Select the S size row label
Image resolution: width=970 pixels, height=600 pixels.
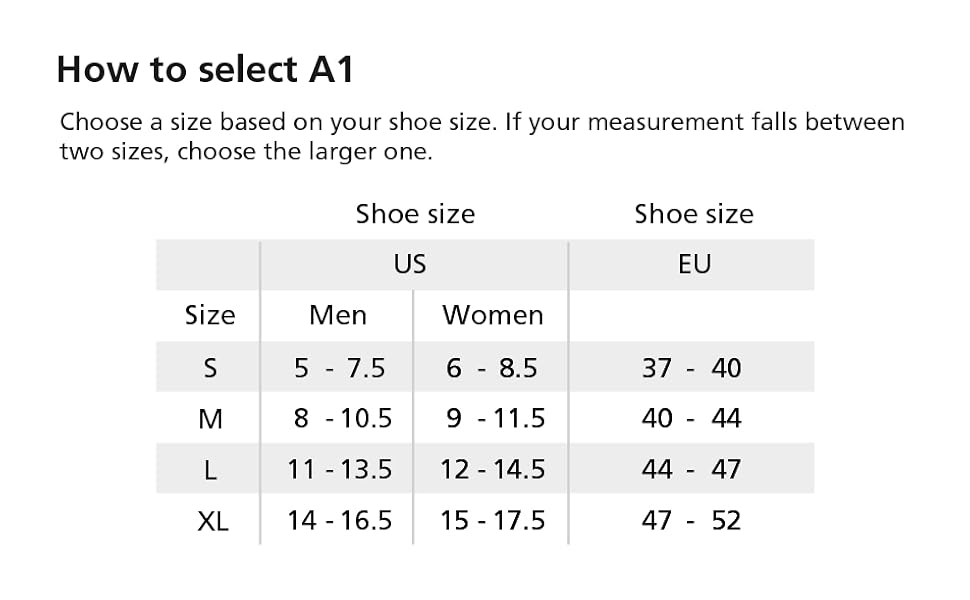tap(210, 368)
